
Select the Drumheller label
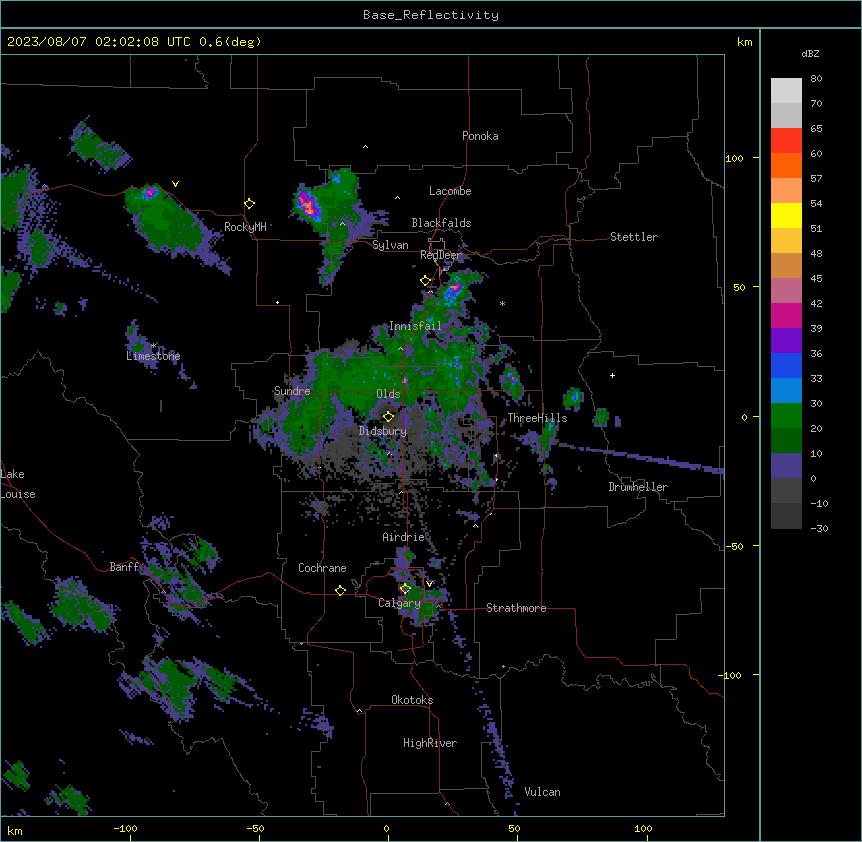pos(638,487)
